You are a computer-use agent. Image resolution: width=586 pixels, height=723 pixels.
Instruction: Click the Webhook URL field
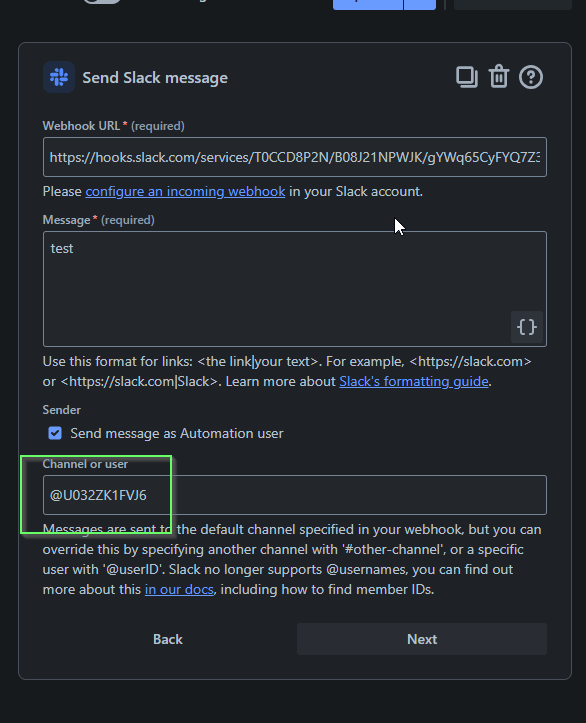(x=295, y=157)
